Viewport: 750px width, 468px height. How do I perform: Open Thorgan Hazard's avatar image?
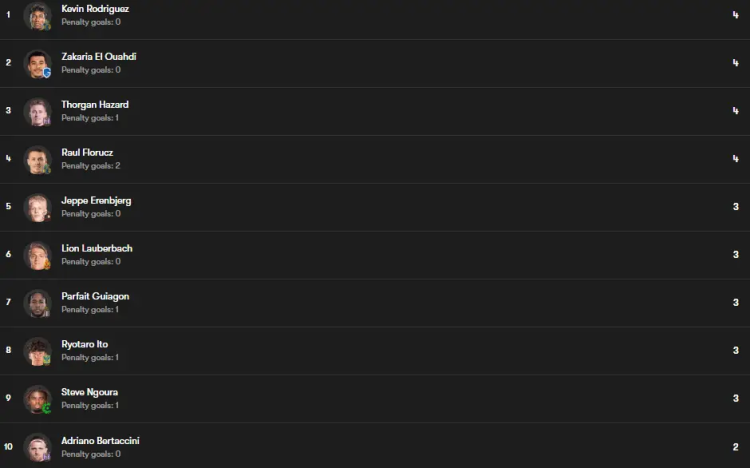37,111
